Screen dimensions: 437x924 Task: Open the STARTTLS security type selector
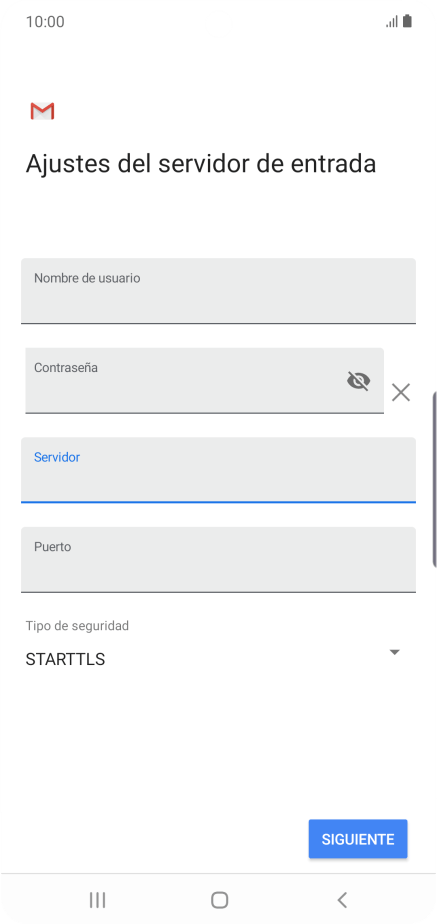[218, 659]
